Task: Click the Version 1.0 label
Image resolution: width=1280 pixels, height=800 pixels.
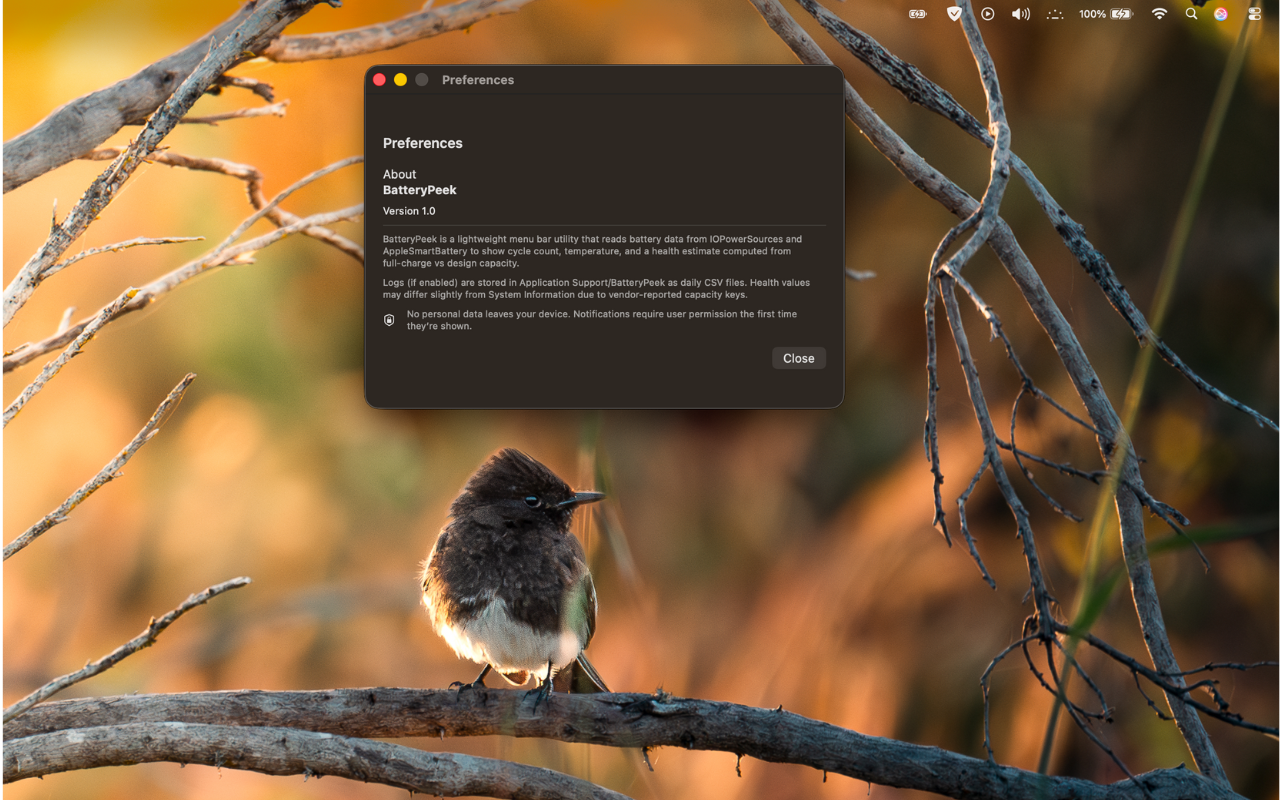Action: (409, 210)
